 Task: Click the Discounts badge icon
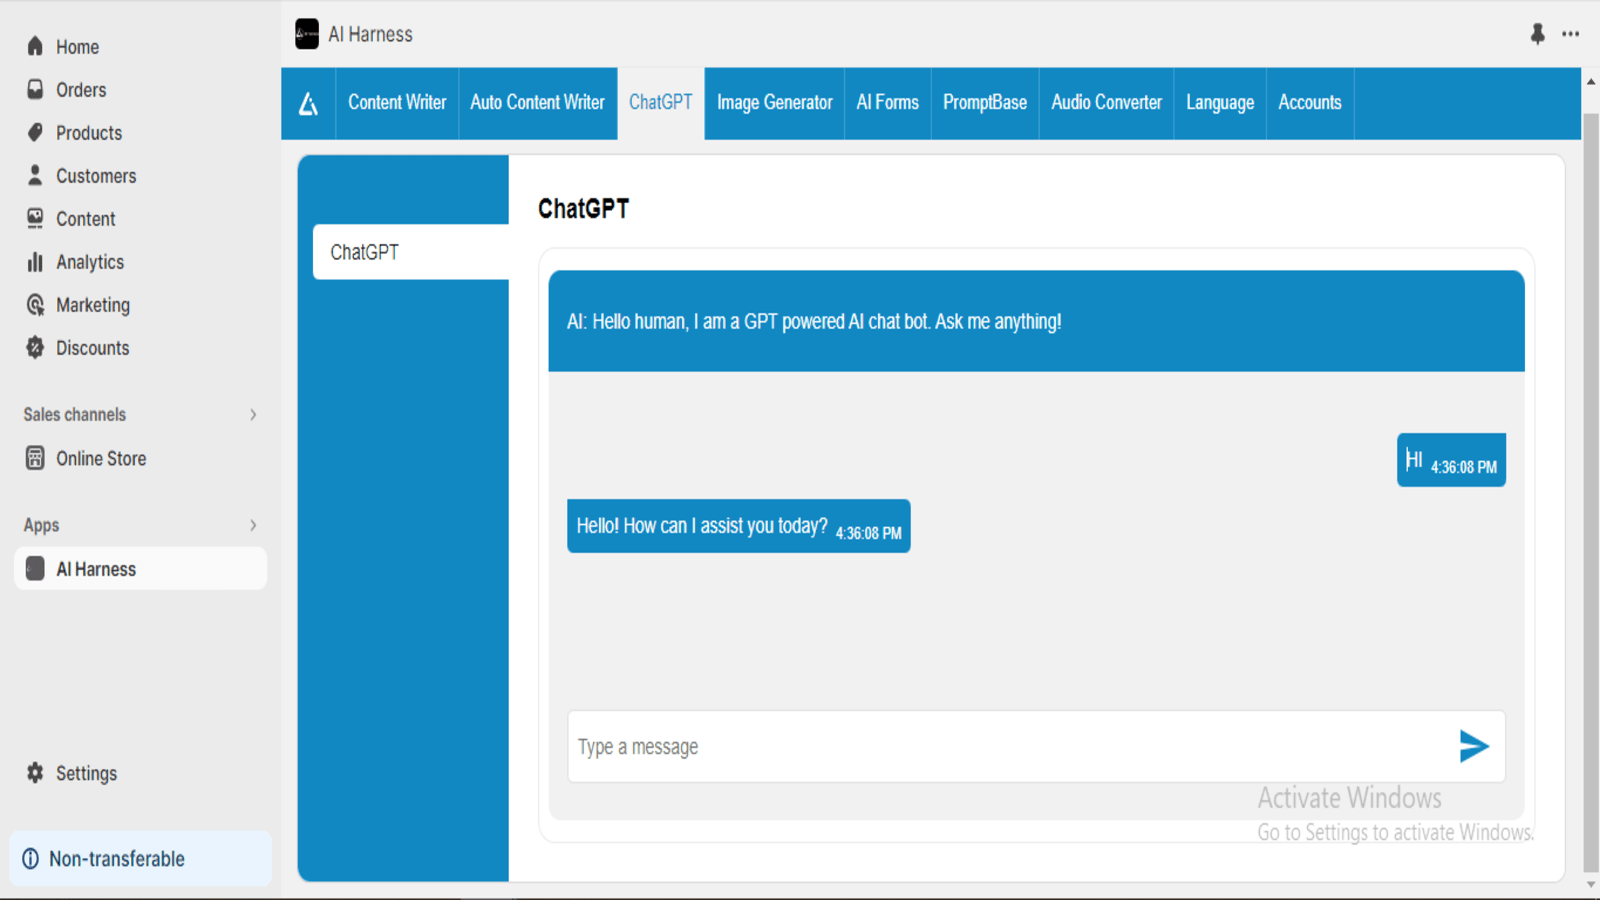(35, 347)
